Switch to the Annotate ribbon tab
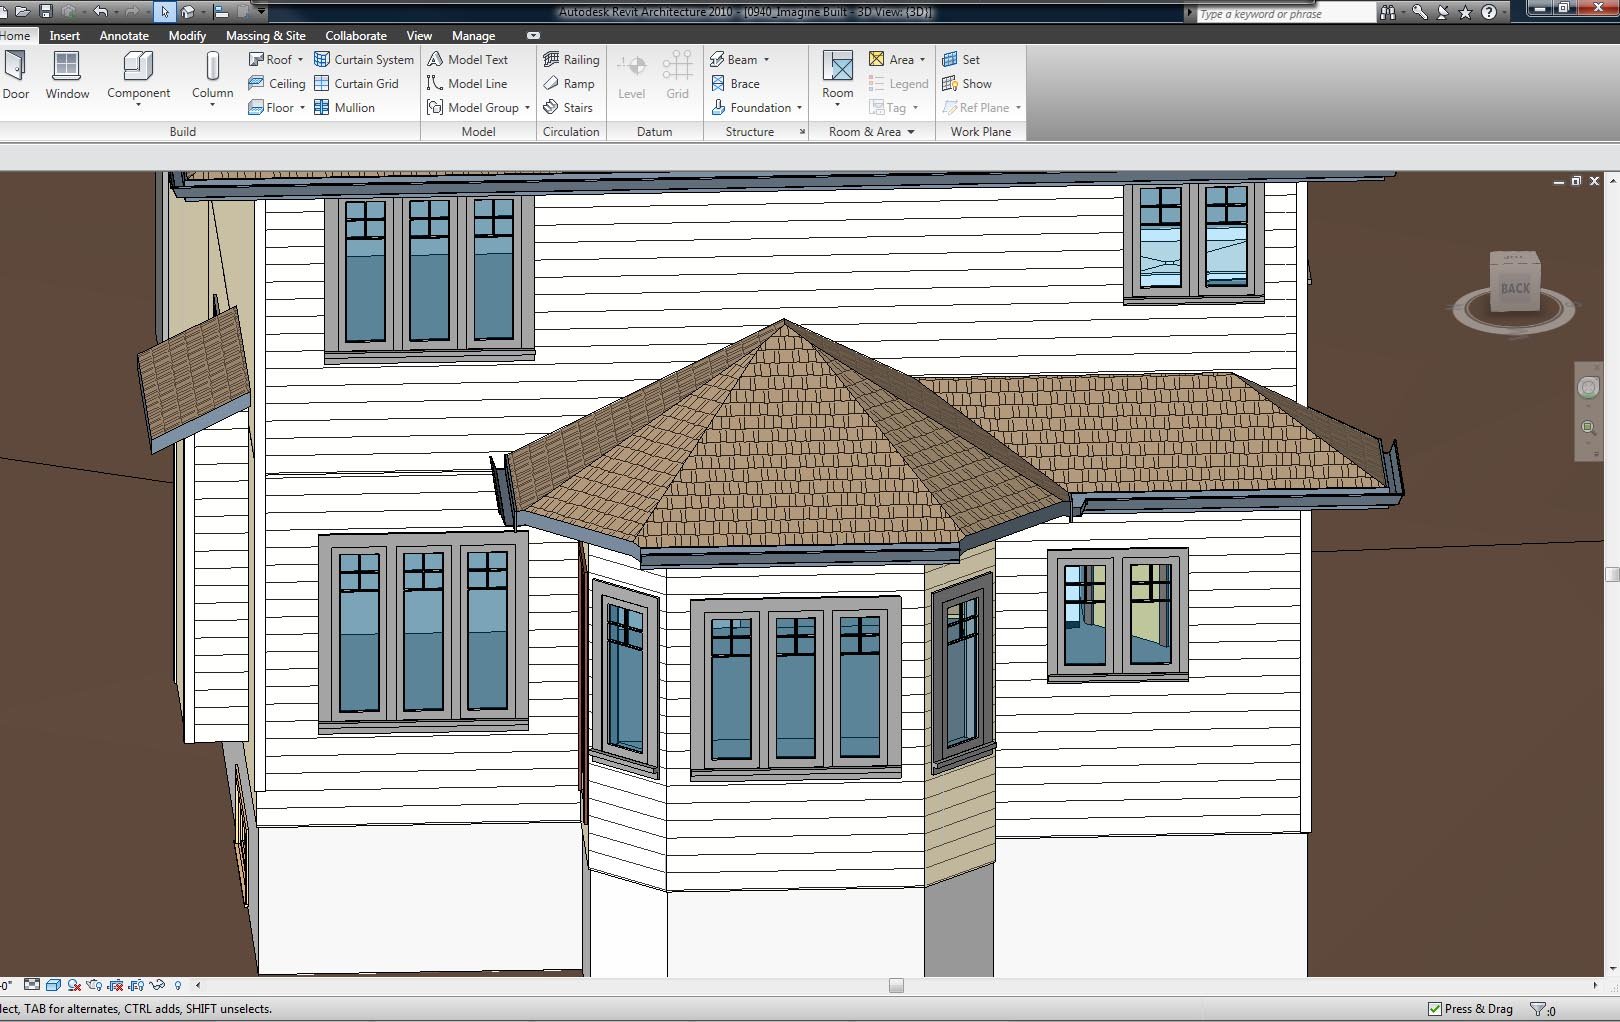This screenshot has width=1620, height=1022. pyautogui.click(x=124, y=36)
